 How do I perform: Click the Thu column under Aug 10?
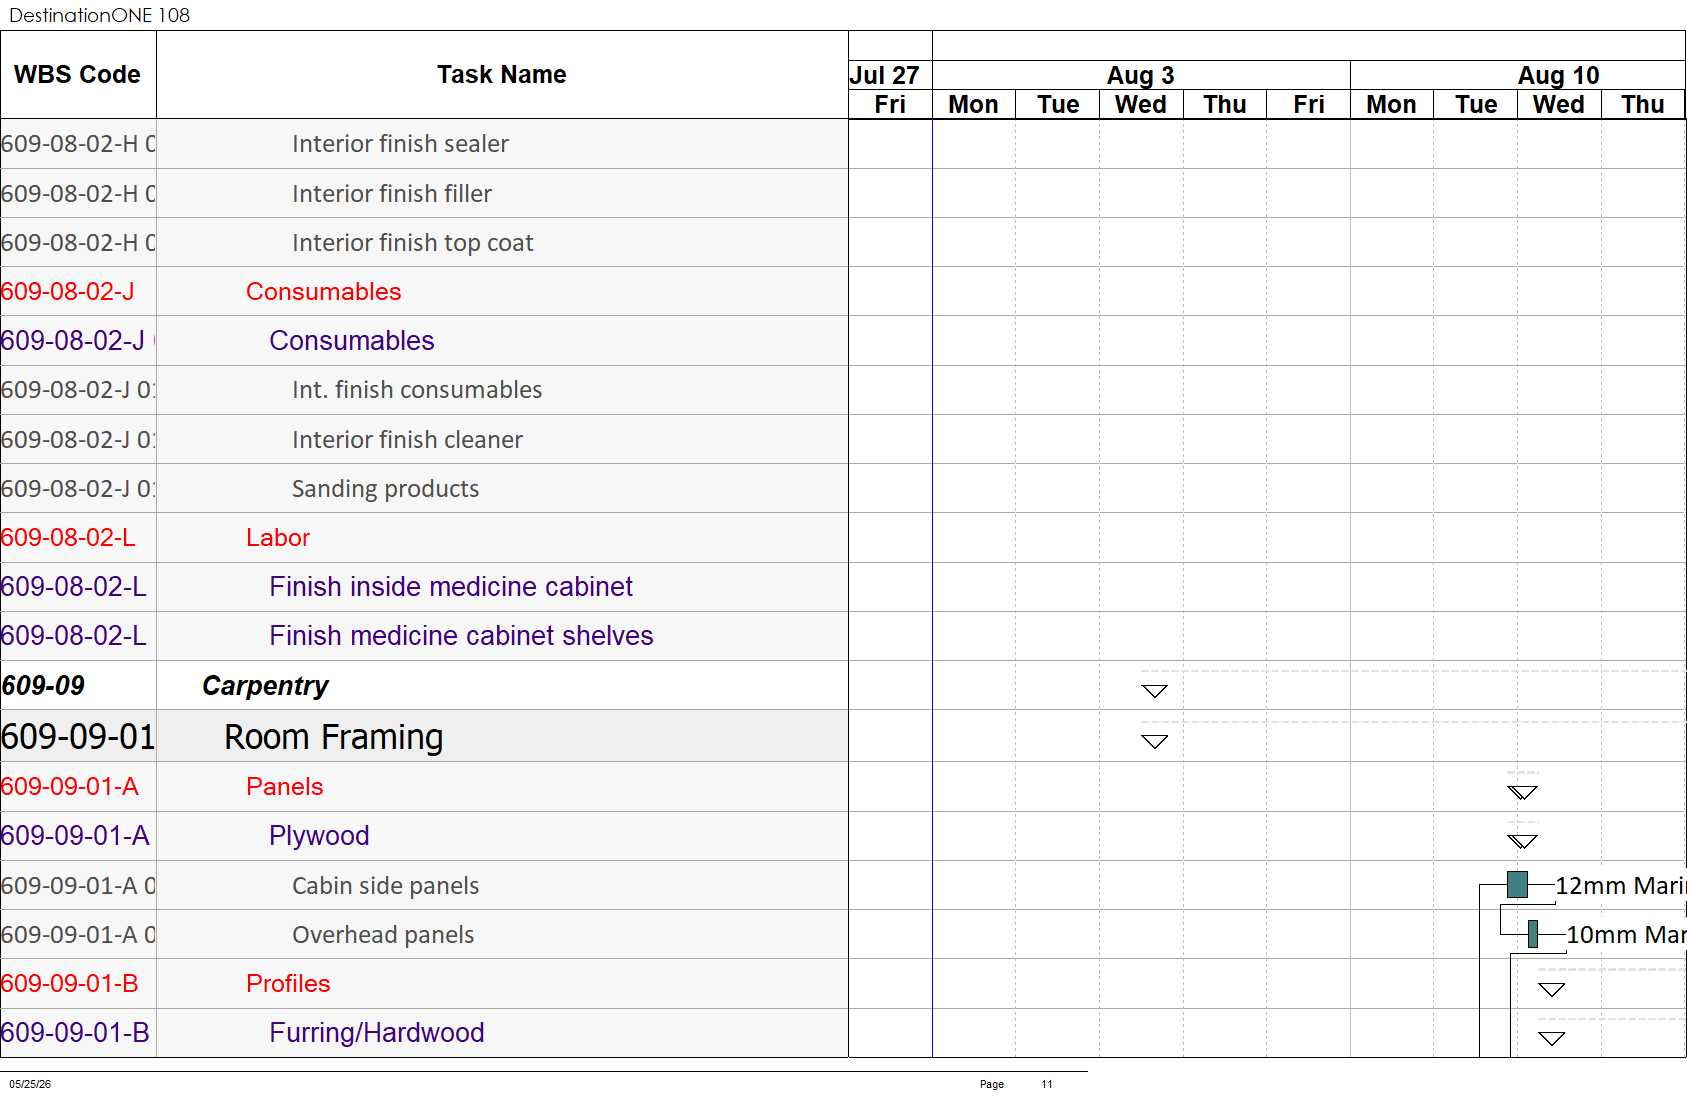(1643, 105)
